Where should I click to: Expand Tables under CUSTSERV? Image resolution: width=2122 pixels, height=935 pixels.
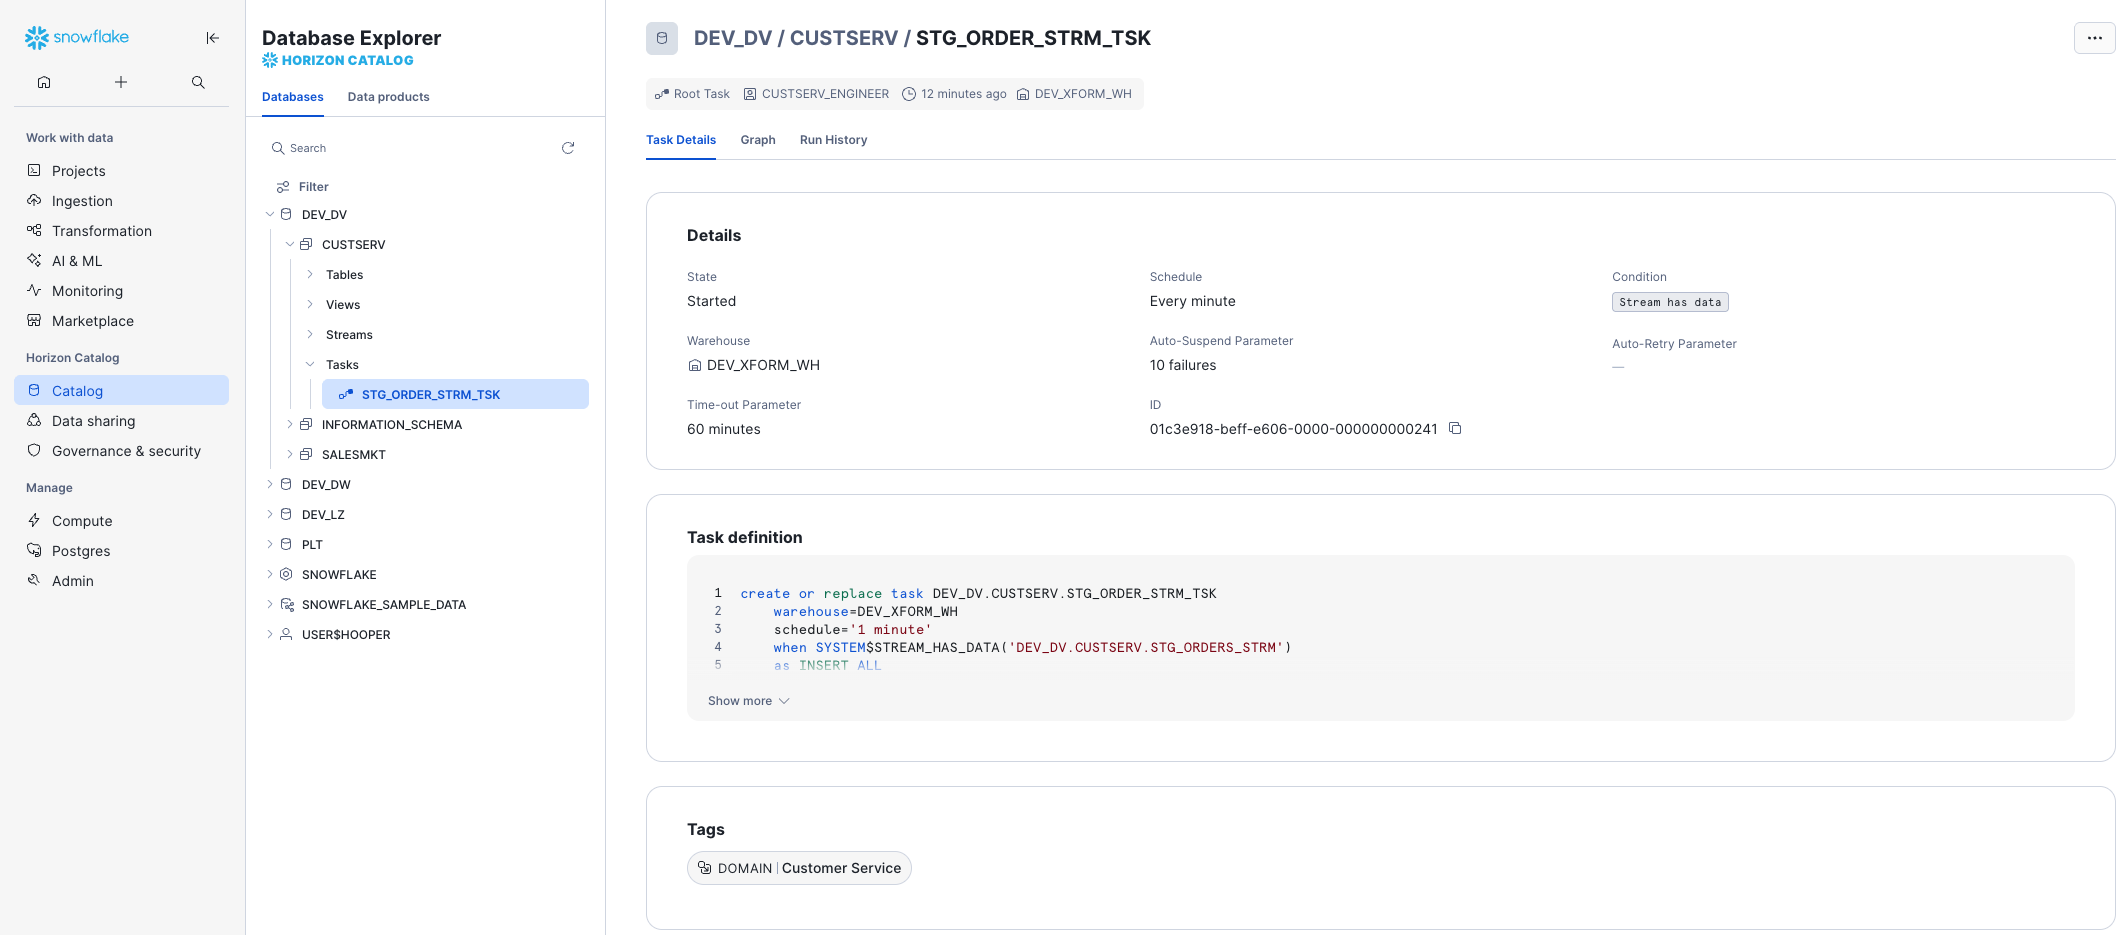pos(310,274)
